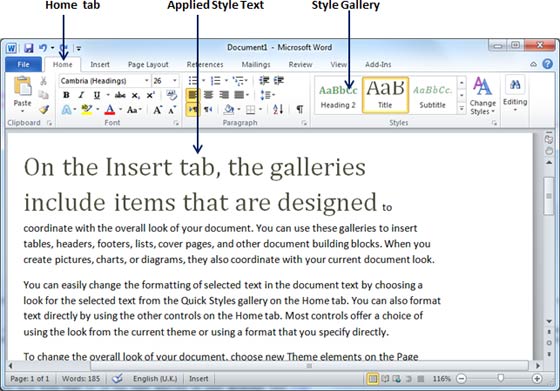This screenshot has height=391, width=560.
Task: Toggle Bold formatting
Action: tap(66, 95)
